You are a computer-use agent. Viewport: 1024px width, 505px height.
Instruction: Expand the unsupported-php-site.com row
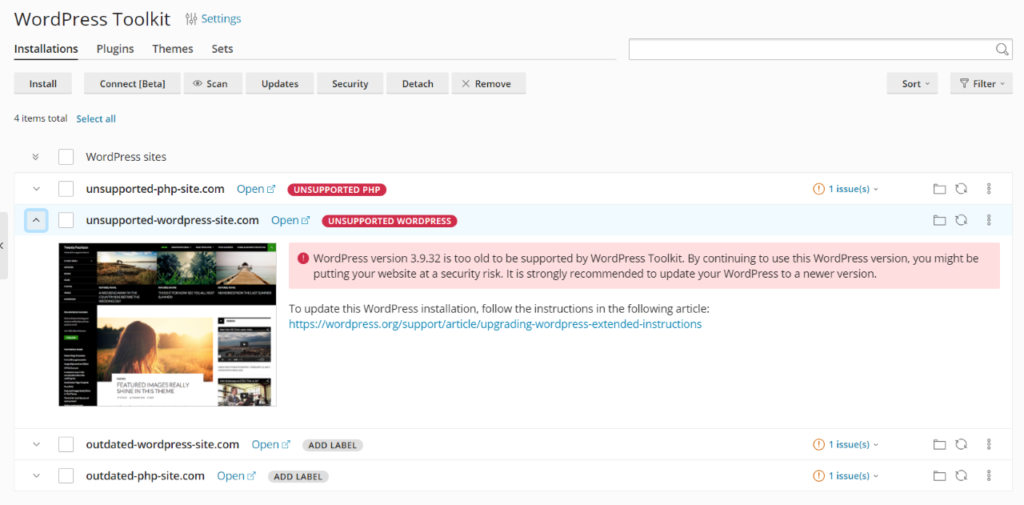coord(36,189)
